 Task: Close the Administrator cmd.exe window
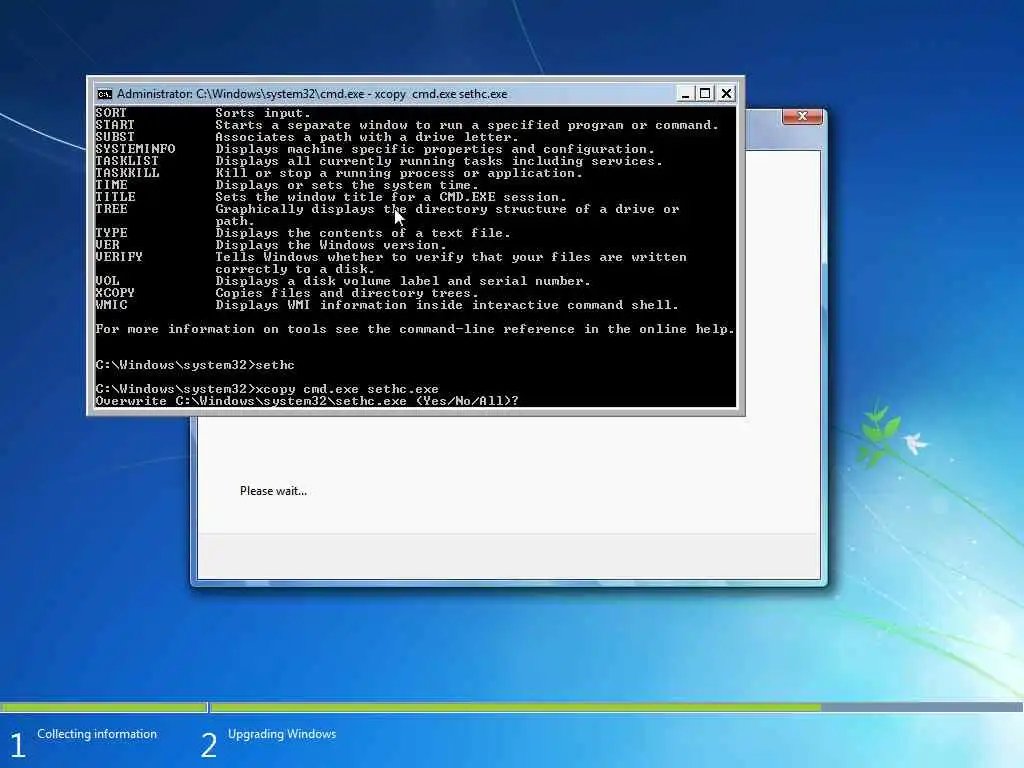pos(726,93)
